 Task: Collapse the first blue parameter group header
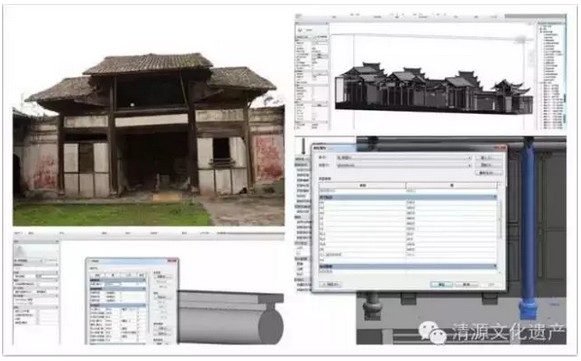tap(408, 198)
